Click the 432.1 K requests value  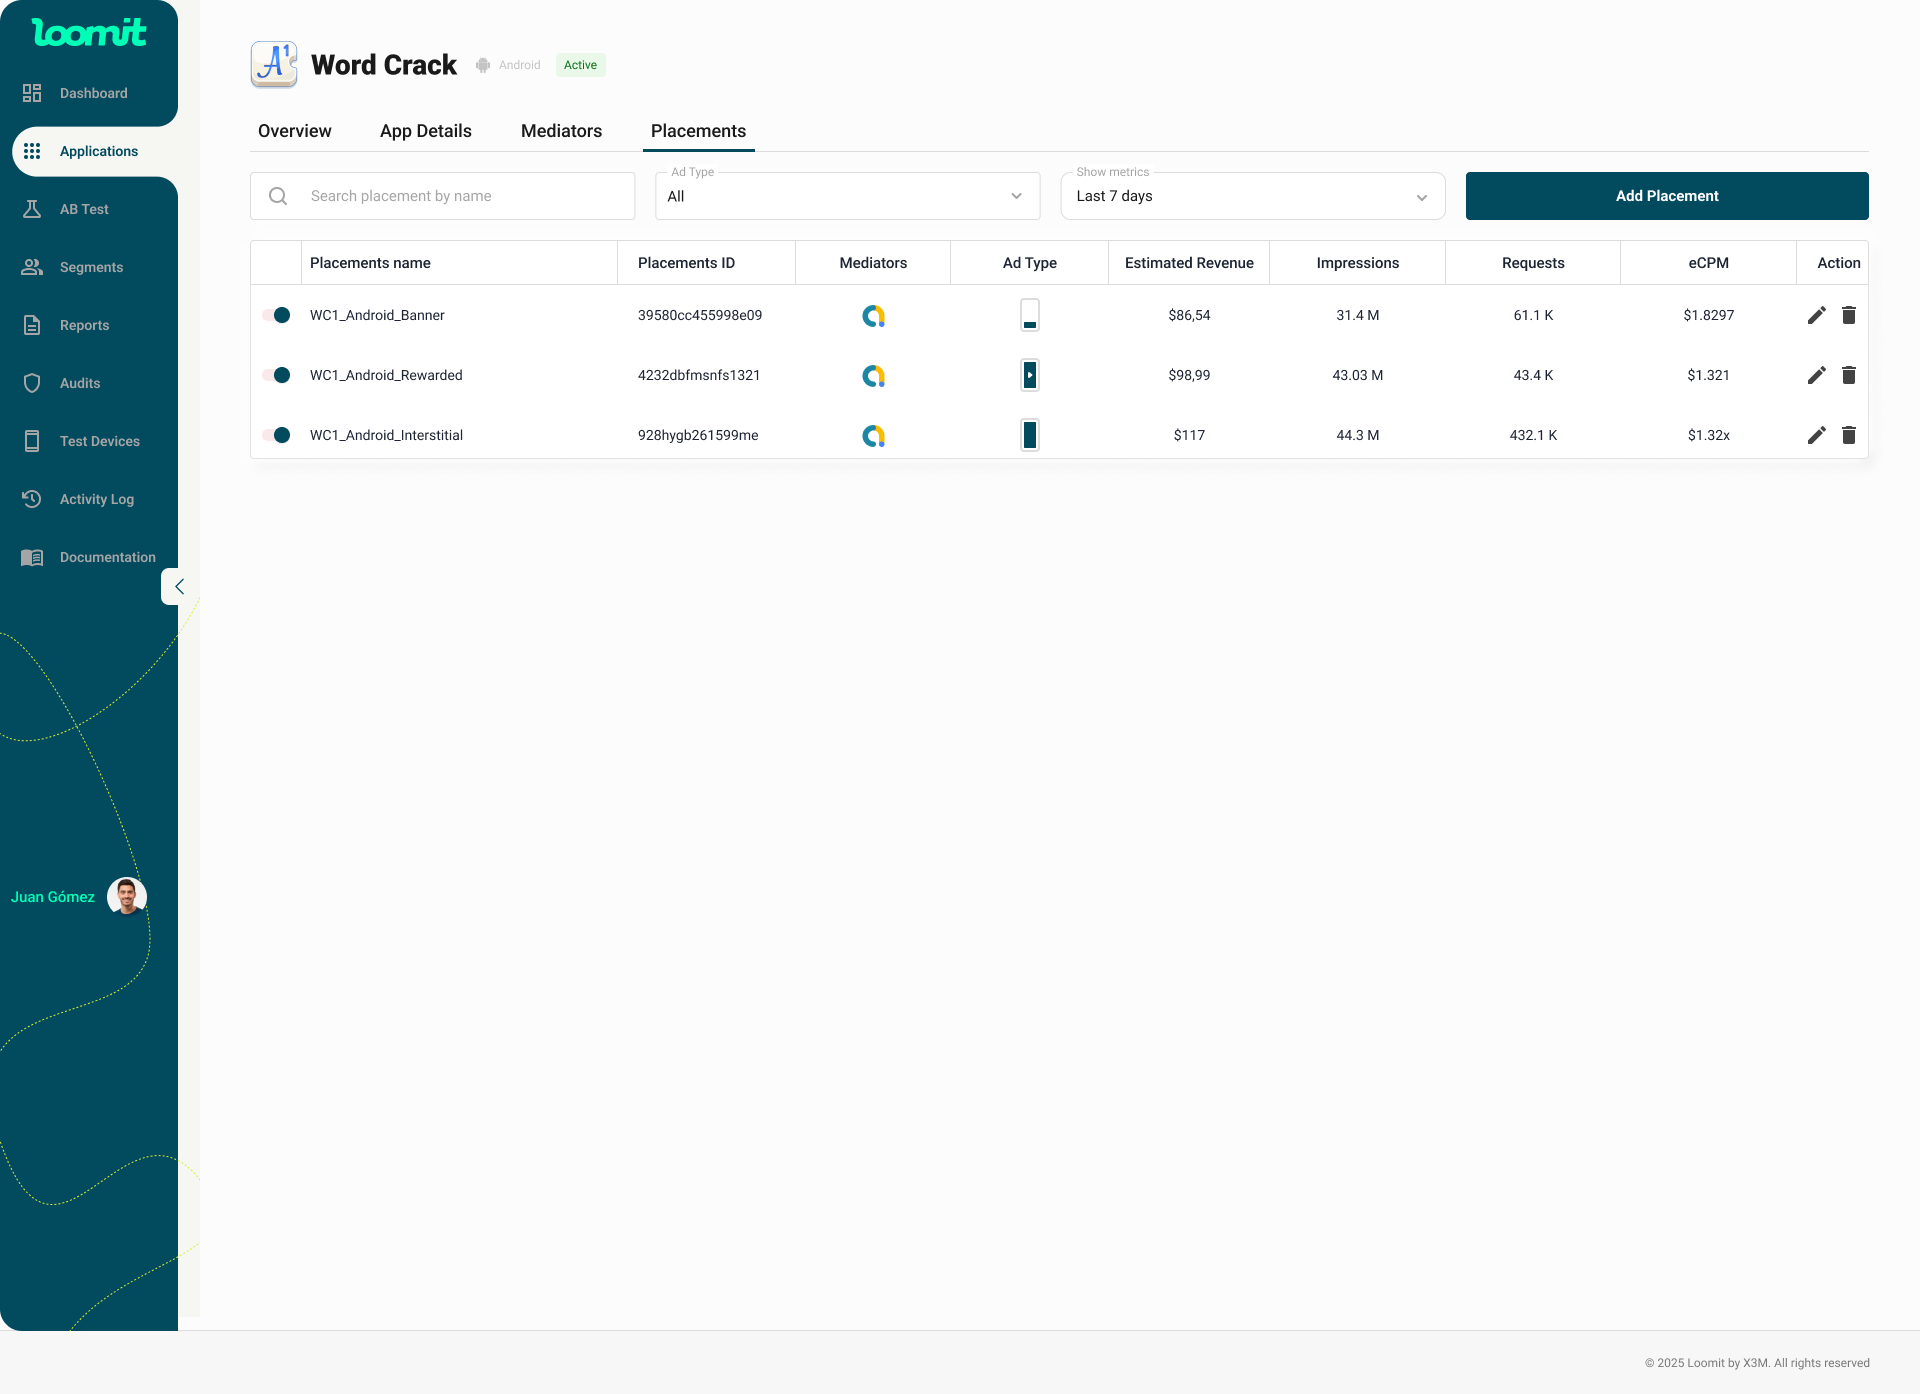[1533, 435]
